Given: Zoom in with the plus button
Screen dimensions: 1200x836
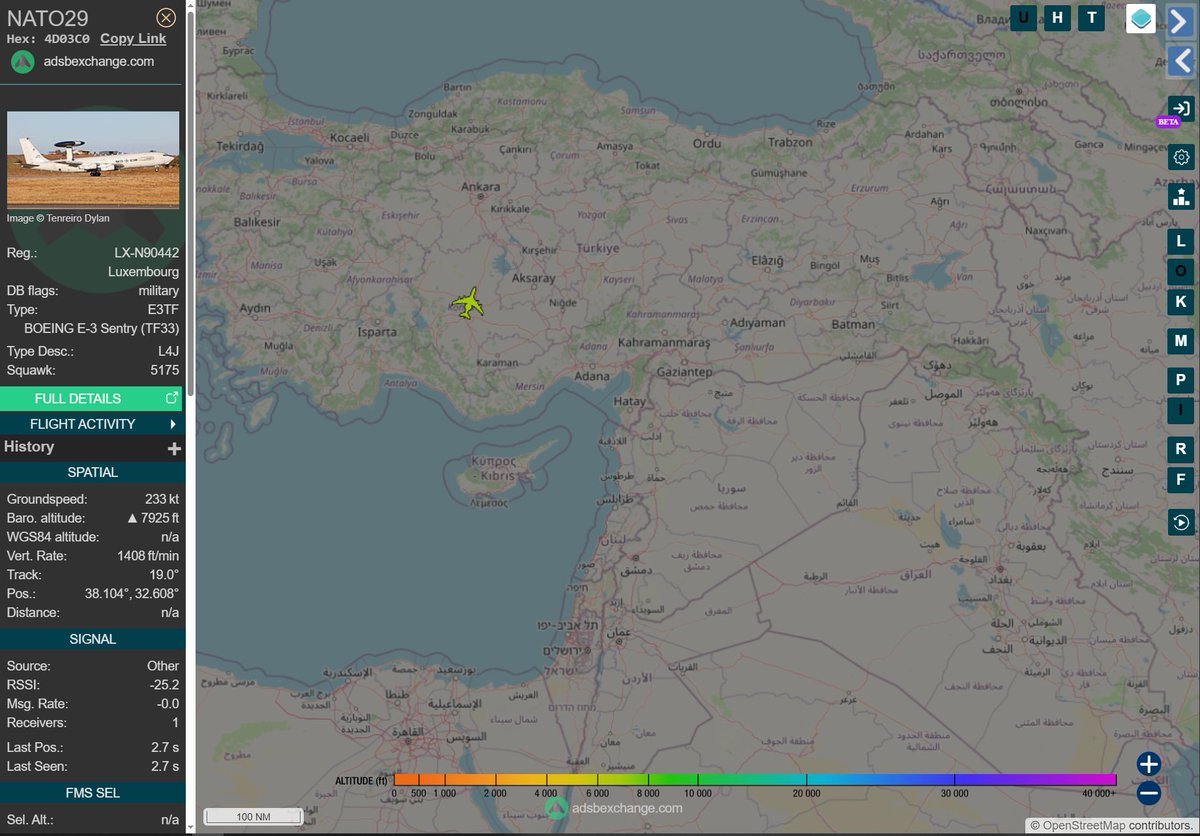Looking at the screenshot, I should coord(1148,765).
